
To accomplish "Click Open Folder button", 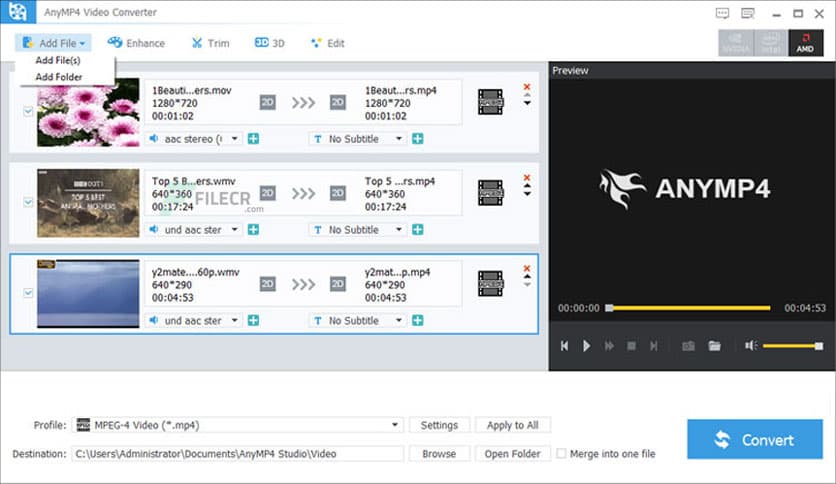I will coord(512,454).
